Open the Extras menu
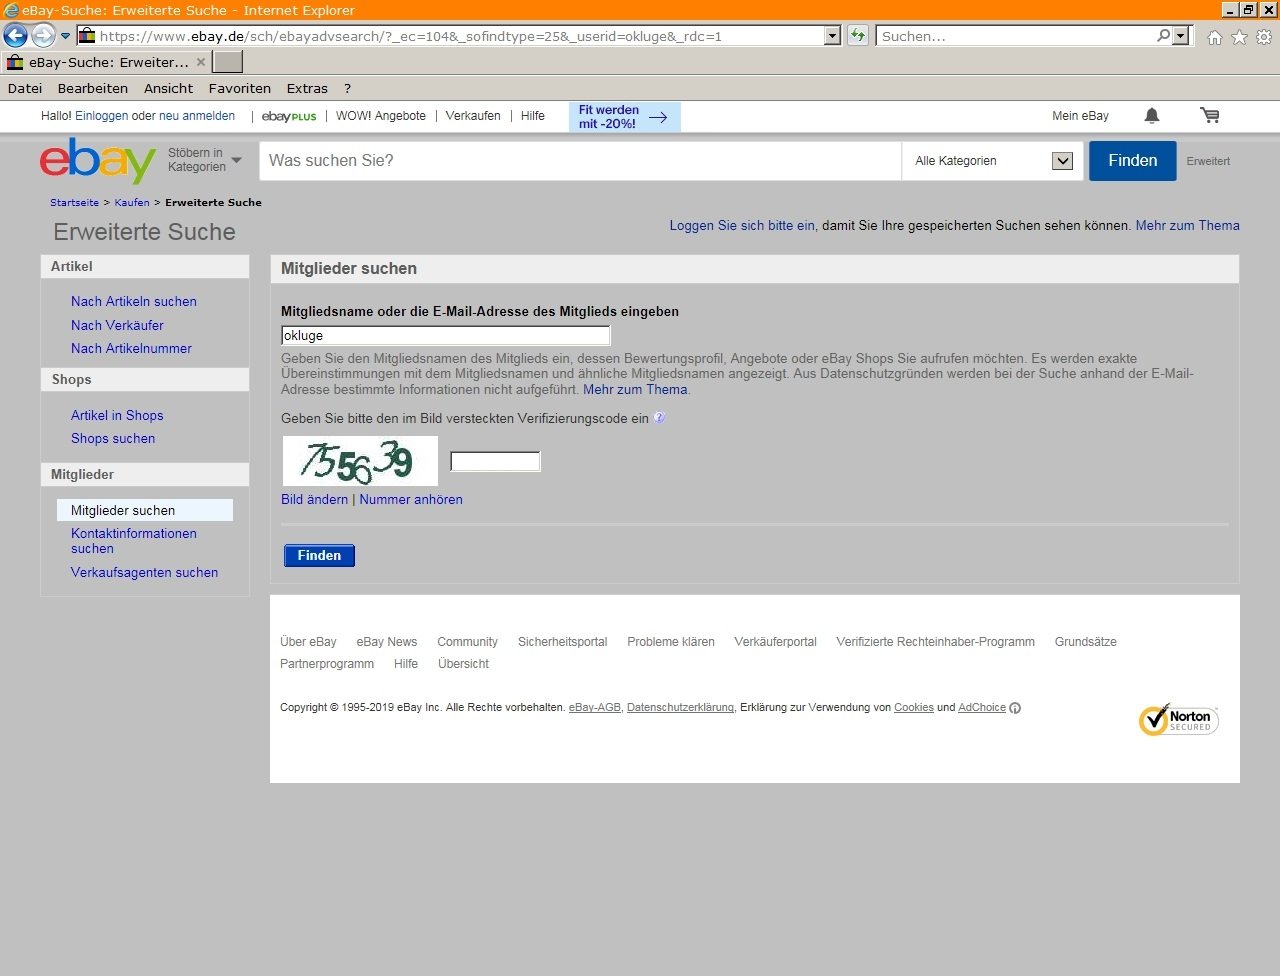The height and width of the screenshot is (976, 1280). point(307,88)
